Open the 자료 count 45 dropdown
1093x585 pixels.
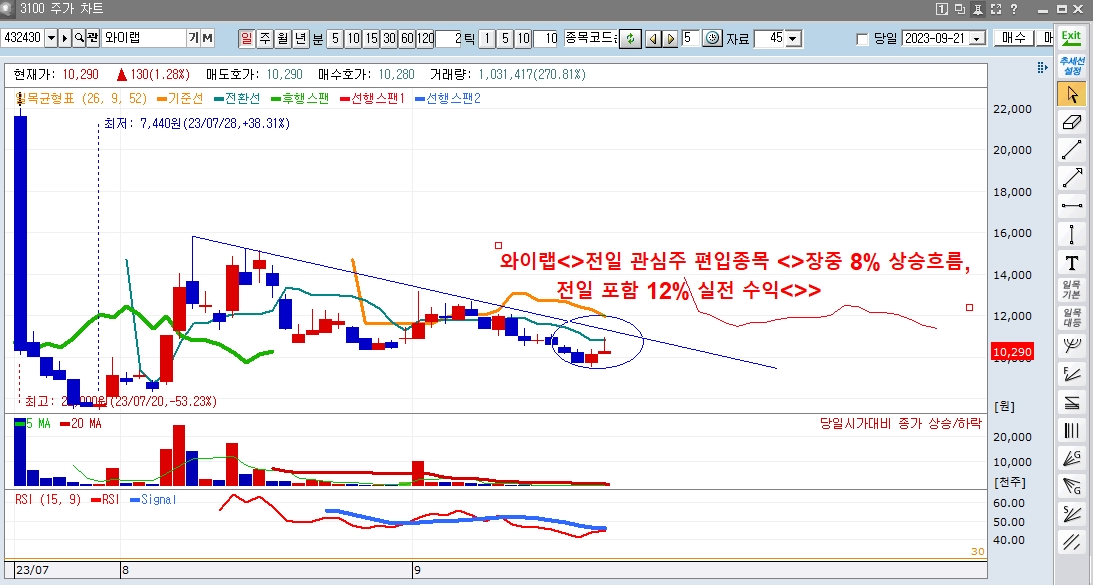[793, 38]
